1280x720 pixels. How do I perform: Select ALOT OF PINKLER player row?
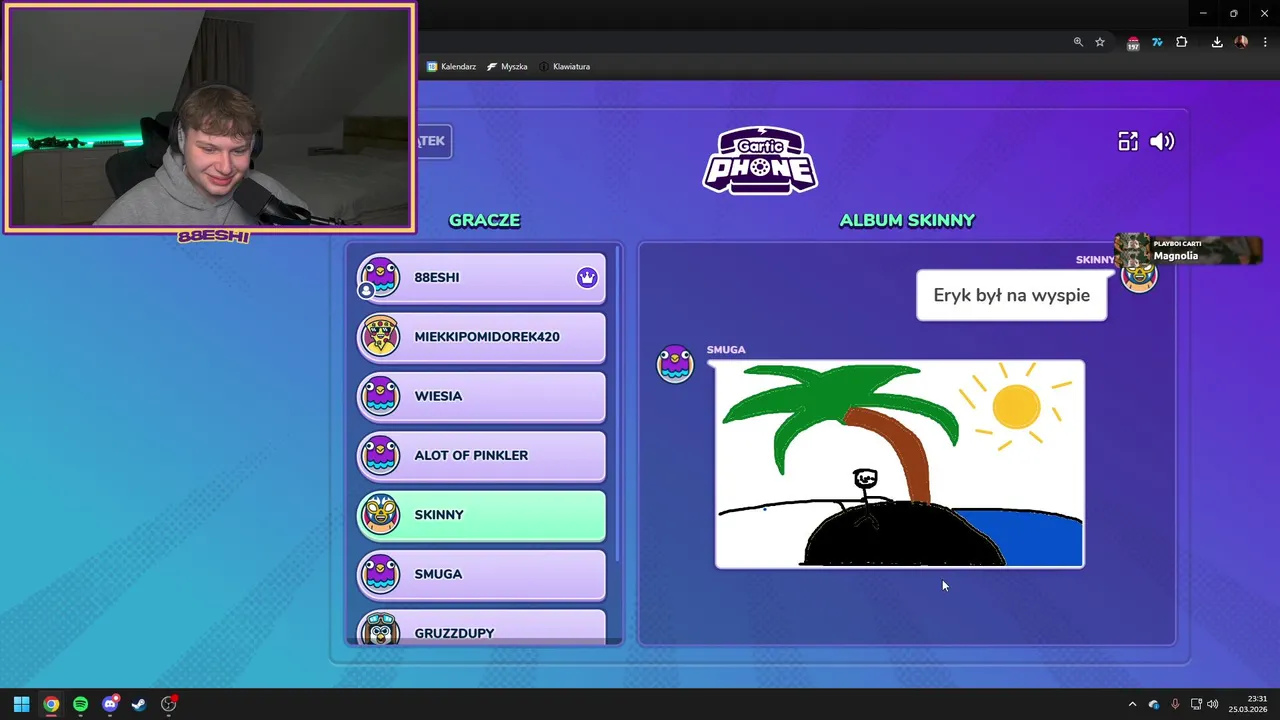[482, 456]
